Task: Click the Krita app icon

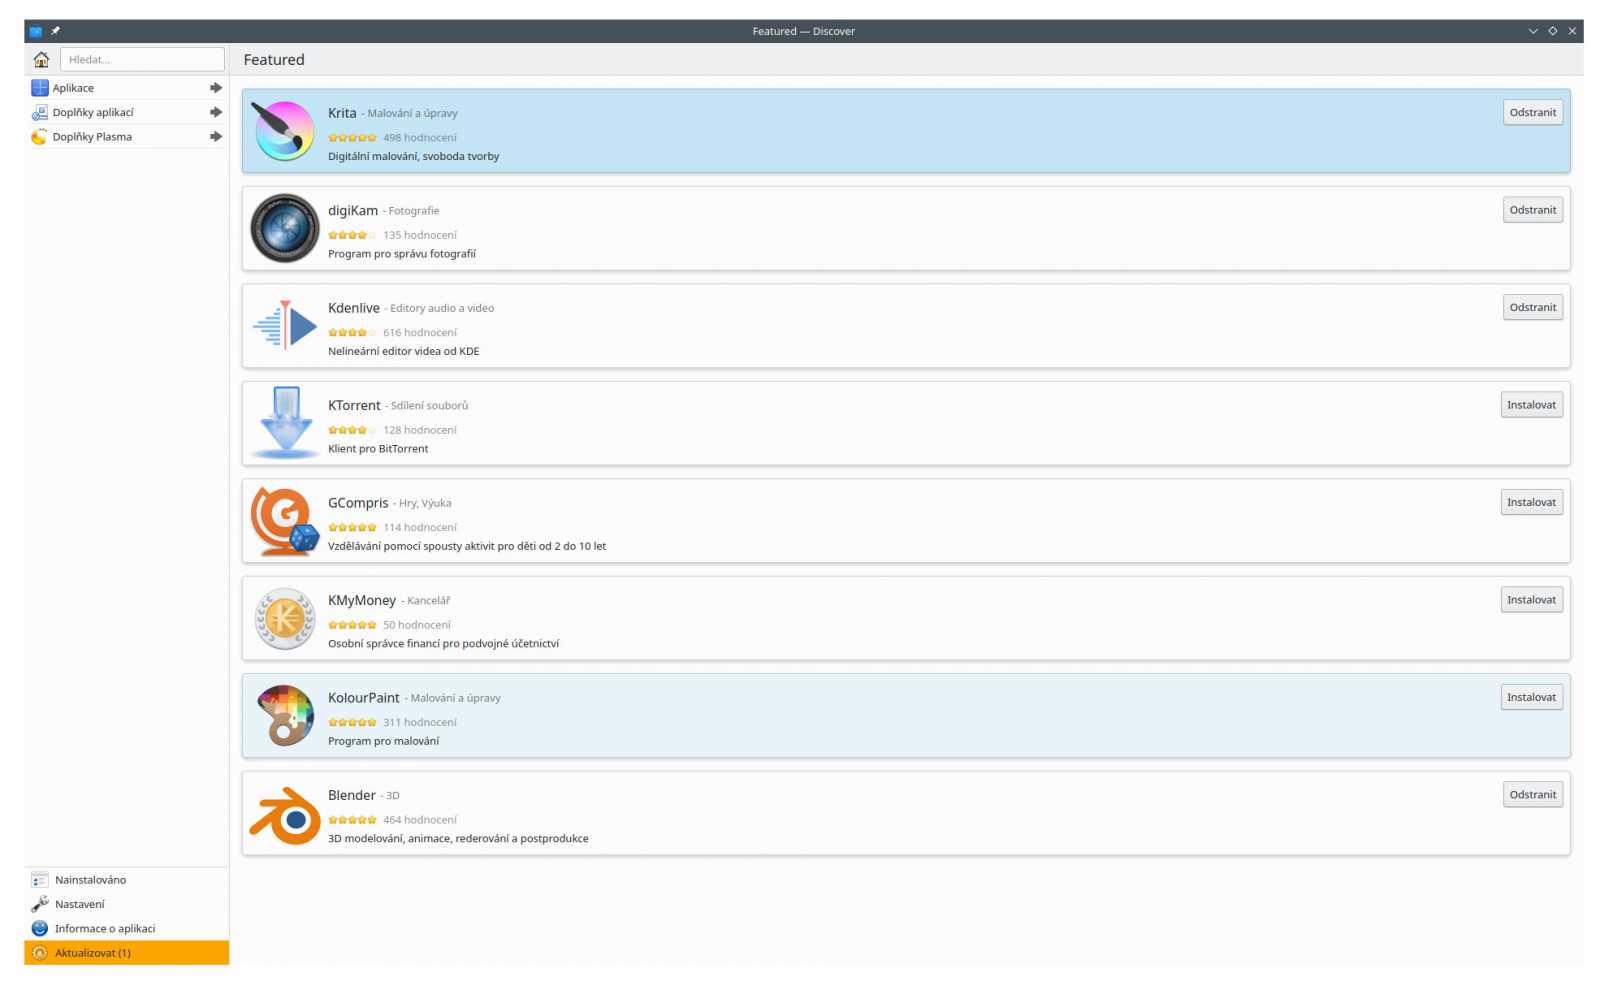Action: pyautogui.click(x=284, y=131)
